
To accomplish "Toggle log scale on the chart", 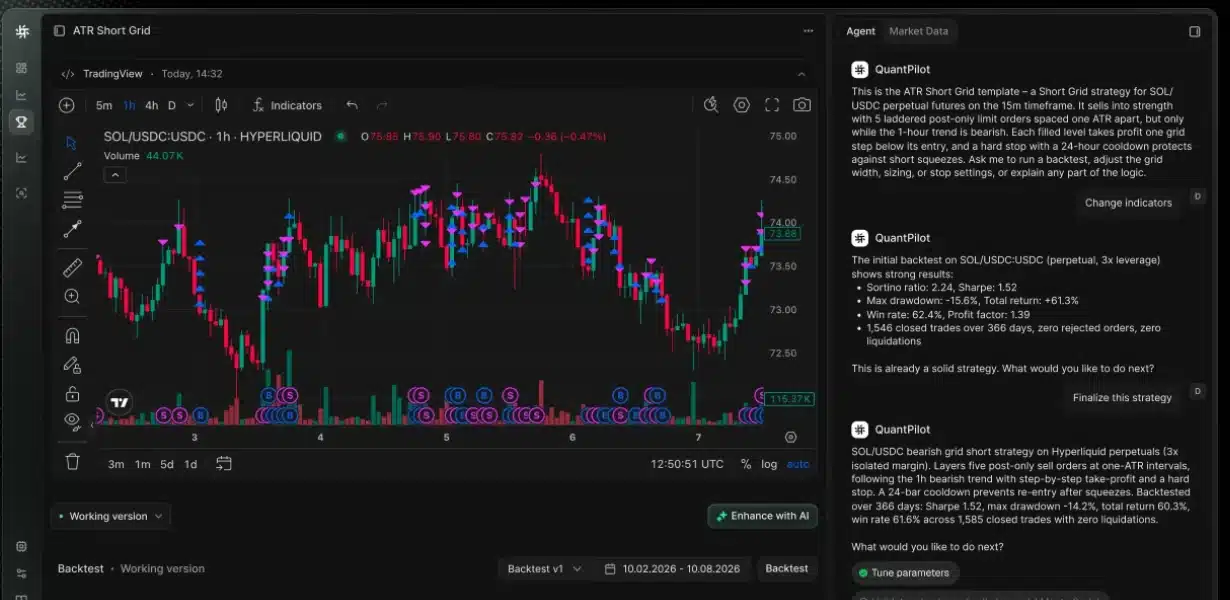I will (769, 464).
